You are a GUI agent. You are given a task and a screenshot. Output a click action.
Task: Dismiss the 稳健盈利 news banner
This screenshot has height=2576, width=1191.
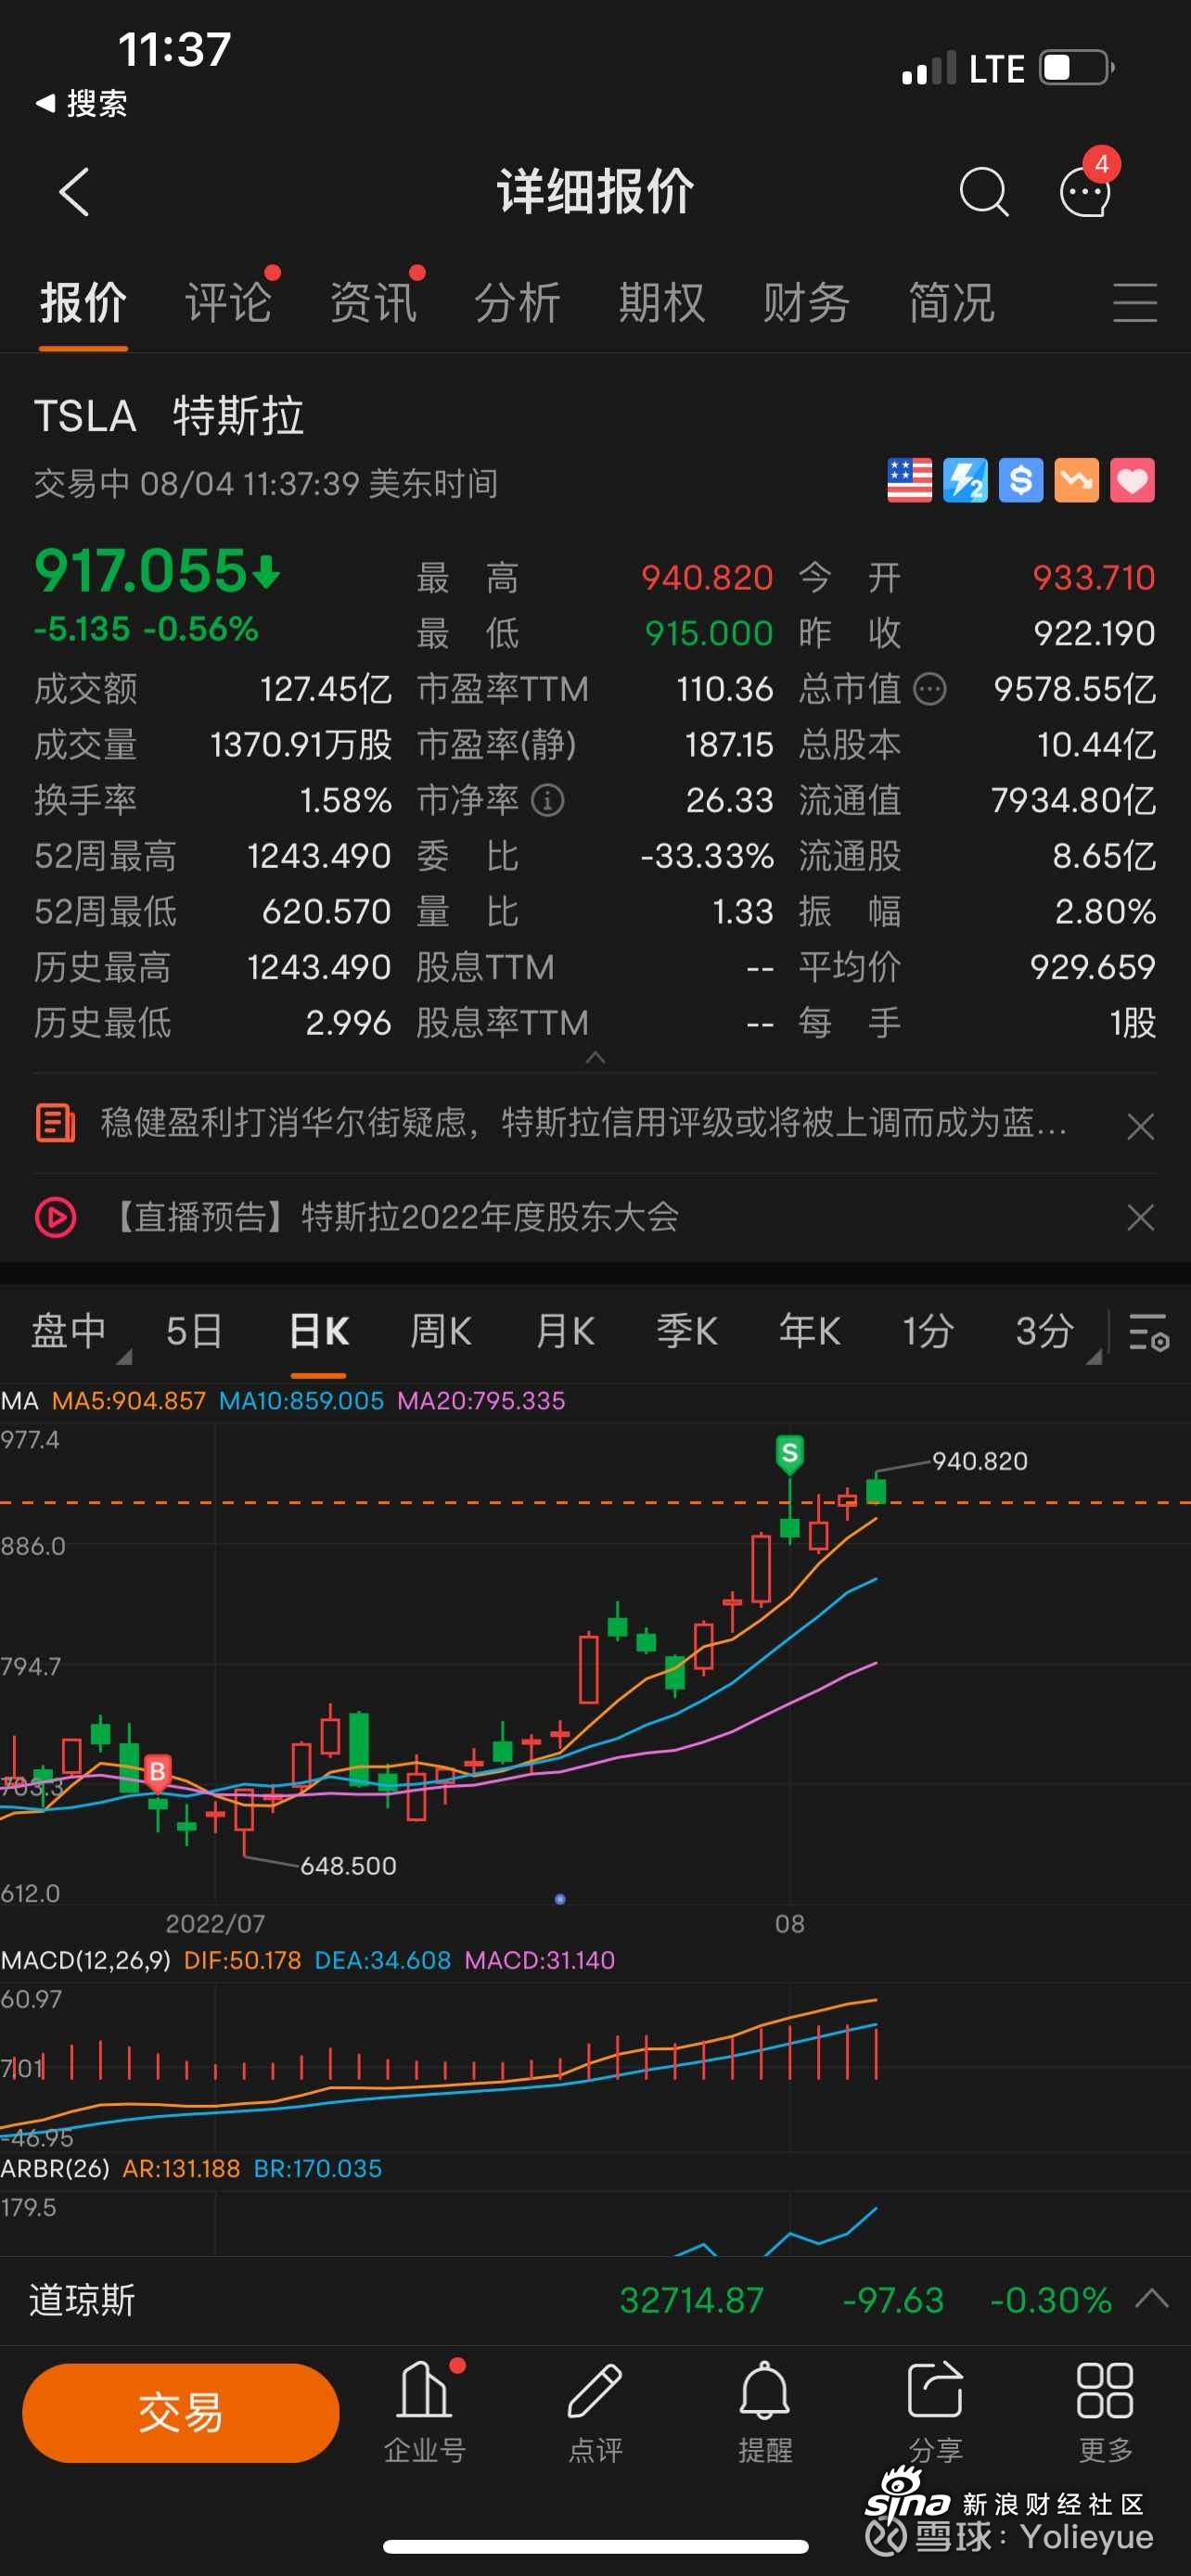(x=1140, y=1127)
